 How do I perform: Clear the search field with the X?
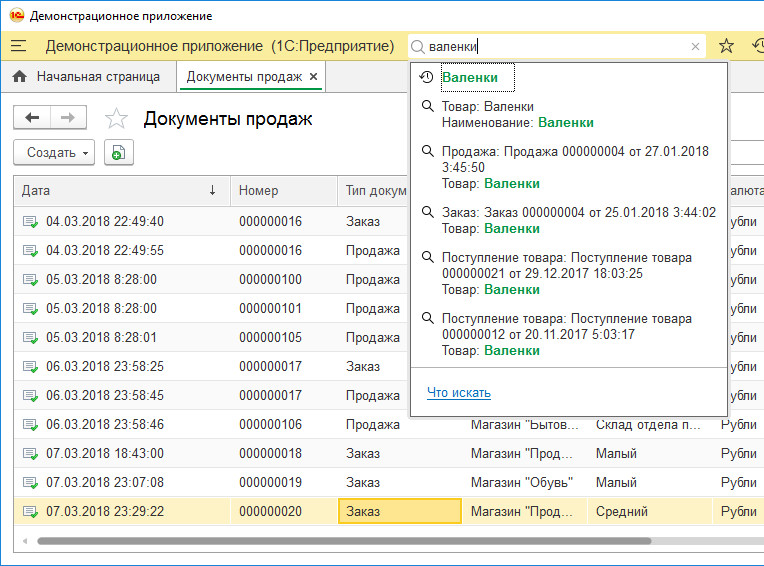click(x=695, y=47)
